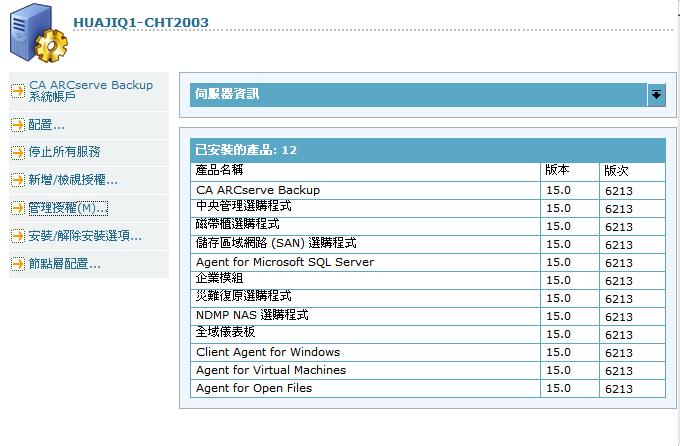The width and height of the screenshot is (680, 446).
Task: Click arrow icon next to 節點層配置...
Action: point(18,264)
